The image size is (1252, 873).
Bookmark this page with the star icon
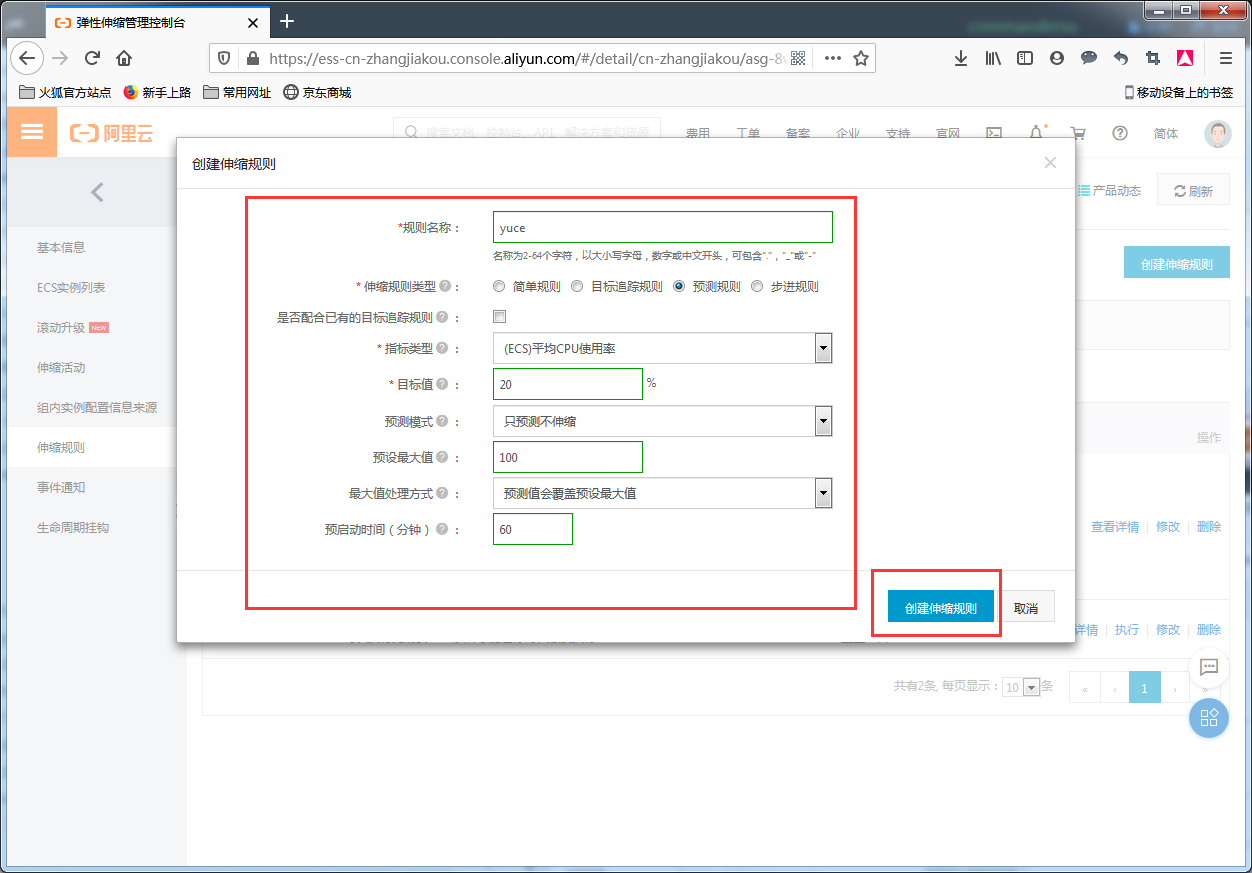(x=860, y=58)
